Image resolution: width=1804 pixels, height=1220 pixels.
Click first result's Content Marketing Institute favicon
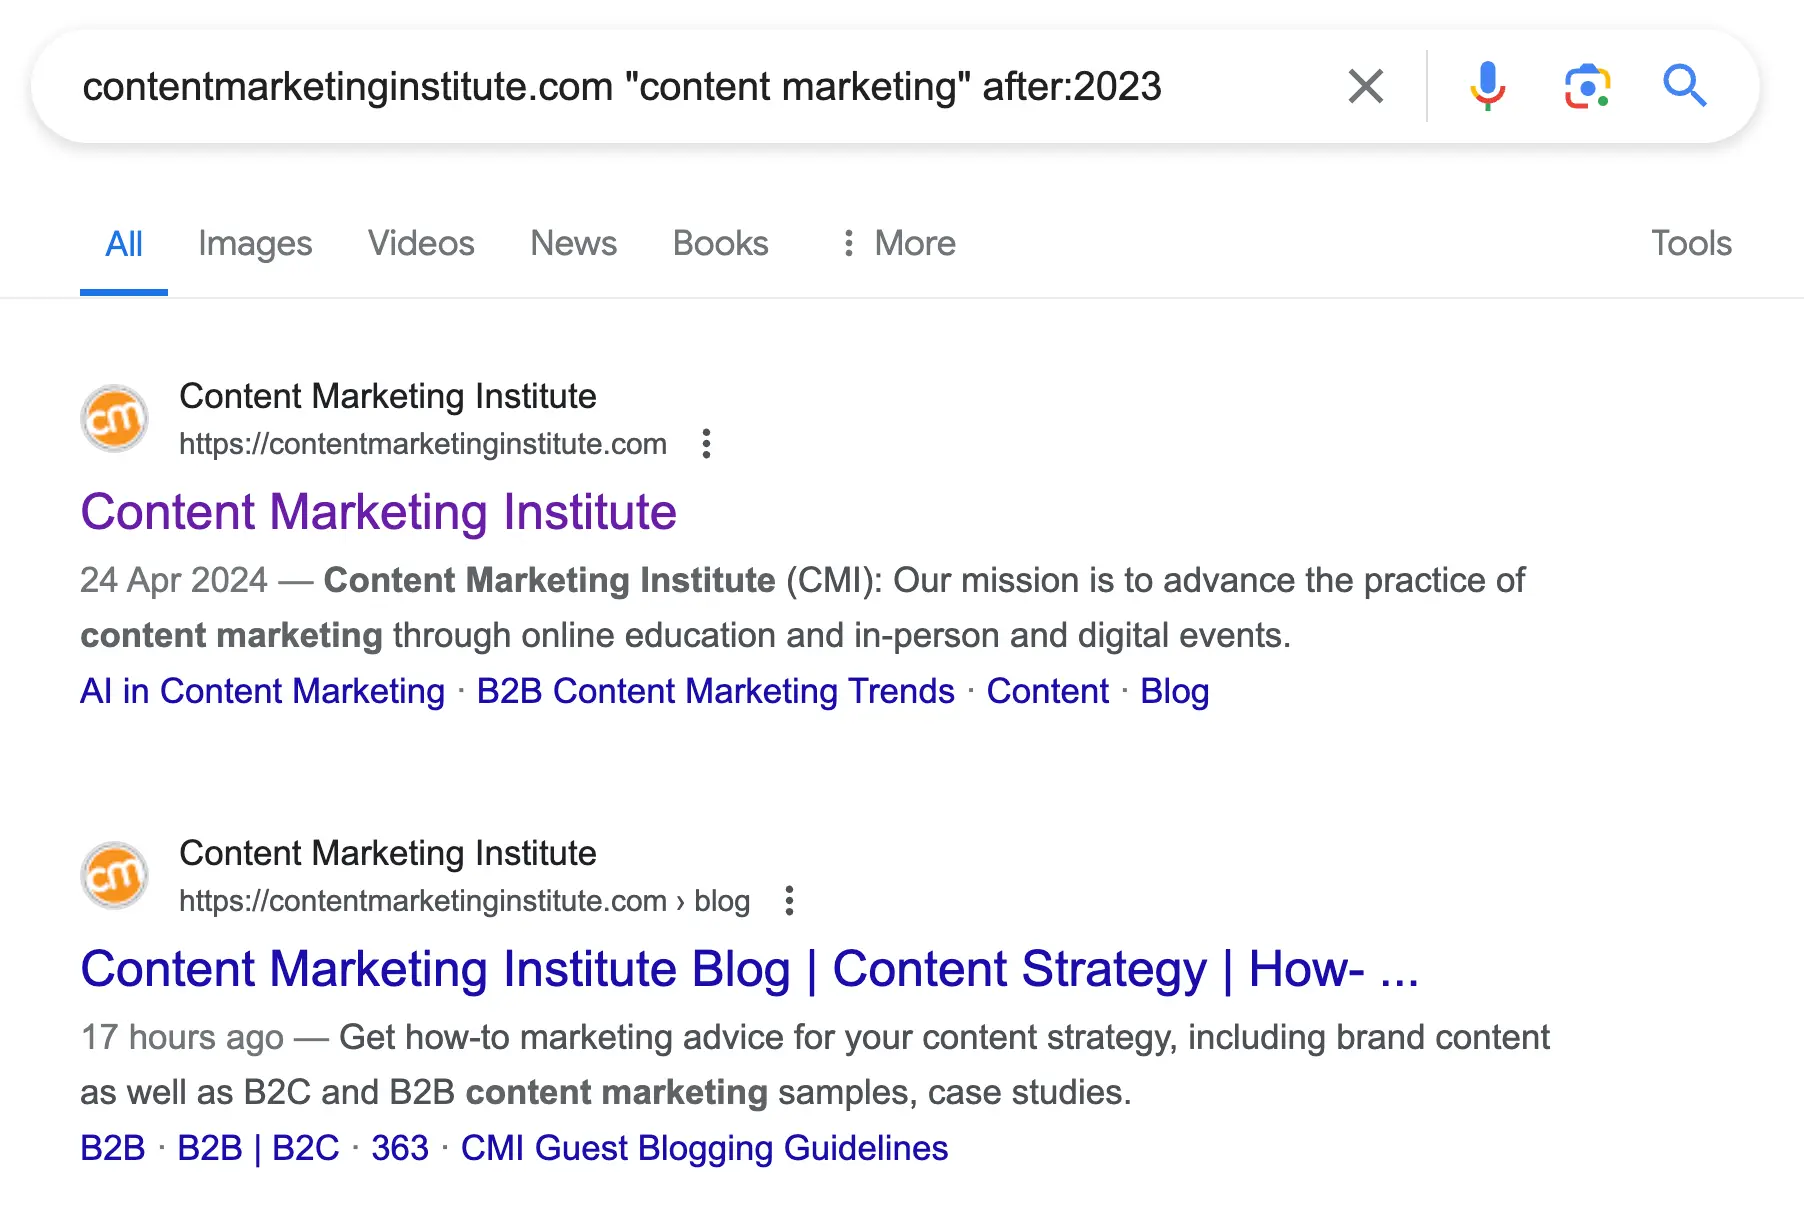coord(115,419)
